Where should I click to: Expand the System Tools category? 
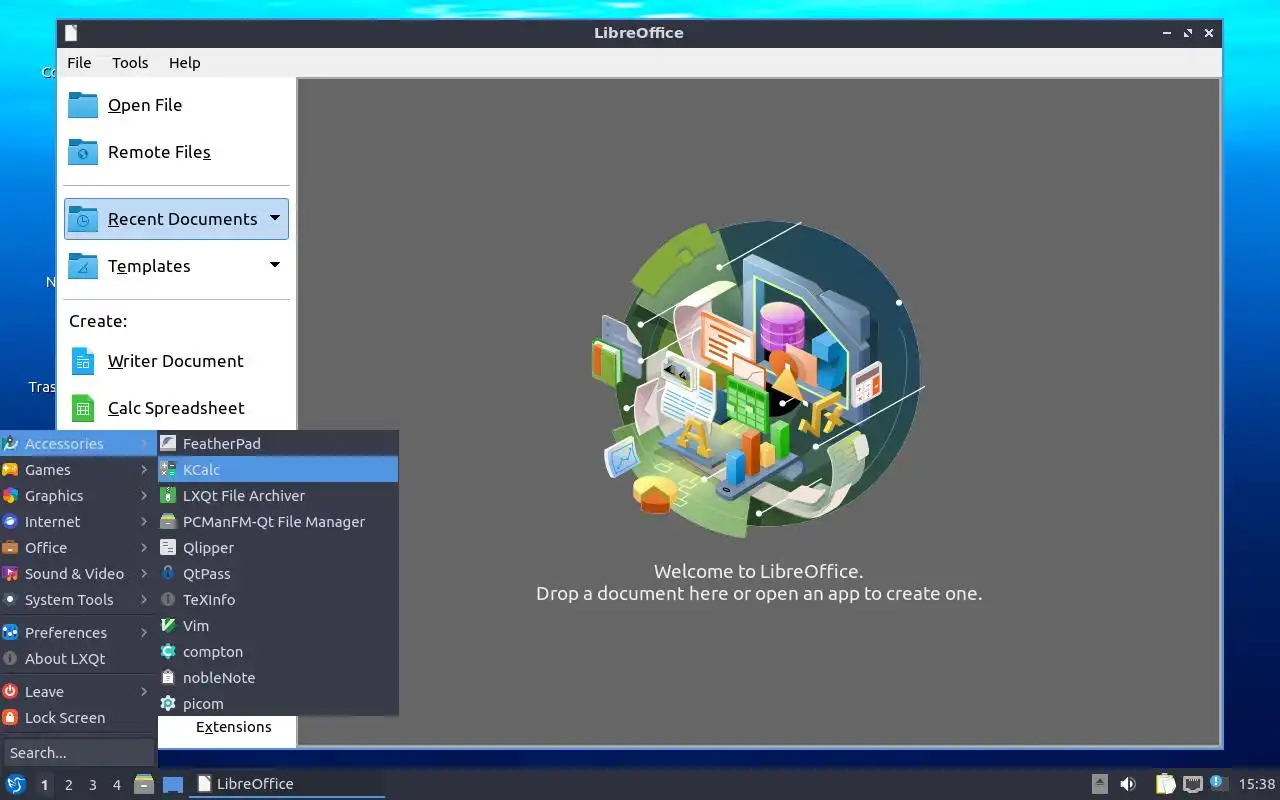[78, 599]
